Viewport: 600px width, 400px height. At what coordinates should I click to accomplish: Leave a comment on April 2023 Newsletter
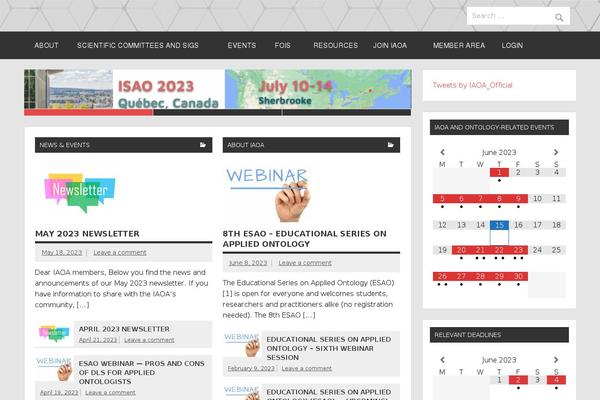(x=149, y=340)
